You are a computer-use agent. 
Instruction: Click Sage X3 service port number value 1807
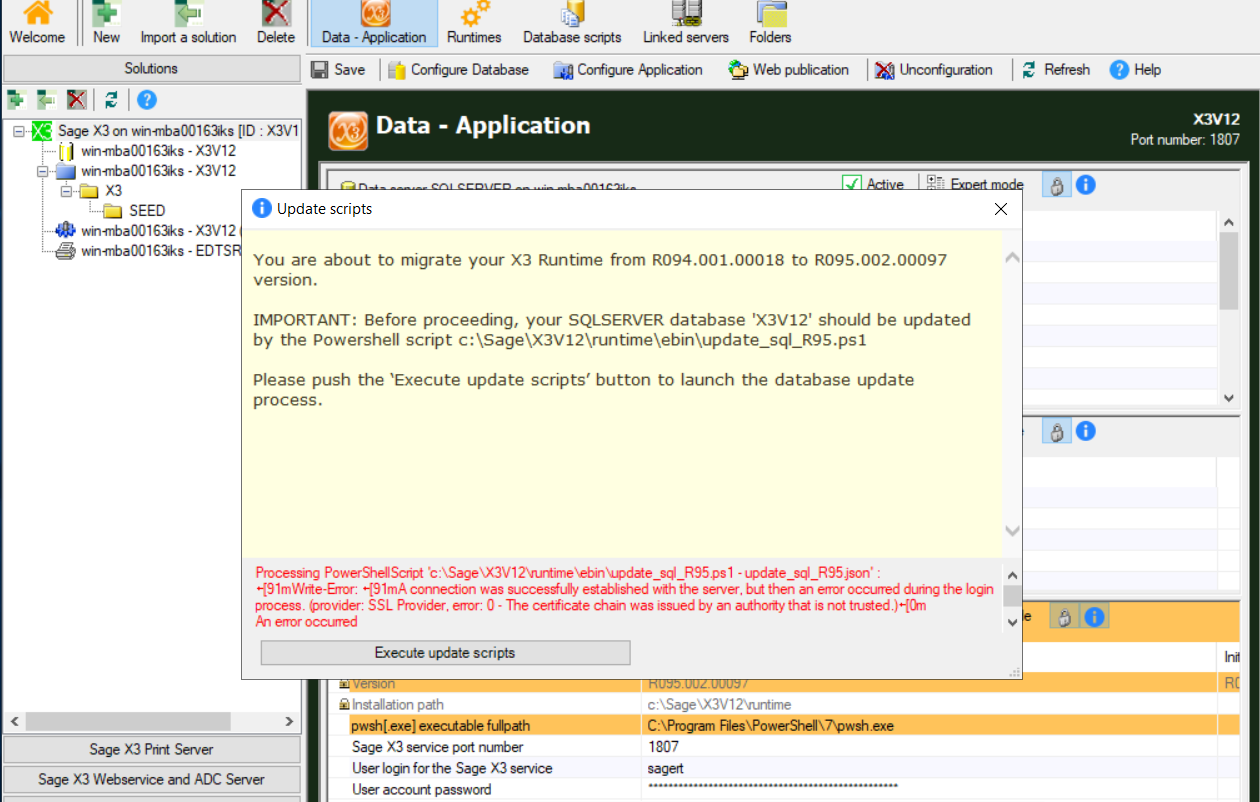930,747
